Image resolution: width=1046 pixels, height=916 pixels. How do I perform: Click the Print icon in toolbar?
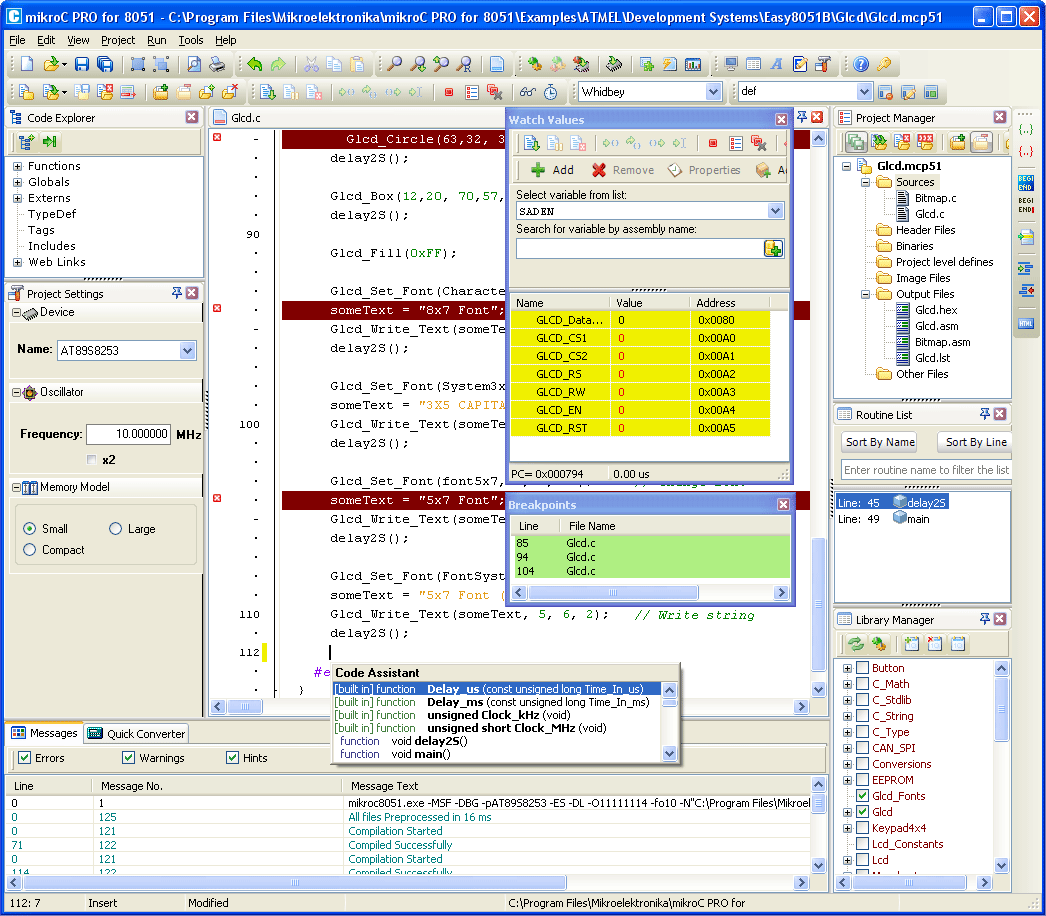tap(216, 65)
